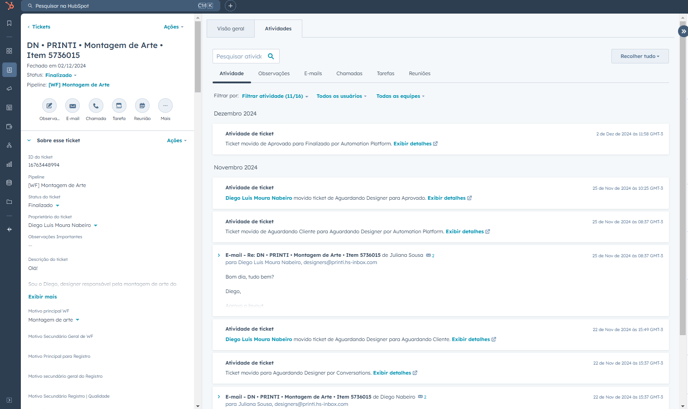
Task: Select the 'Chamadas' activity tab
Action: coord(349,73)
